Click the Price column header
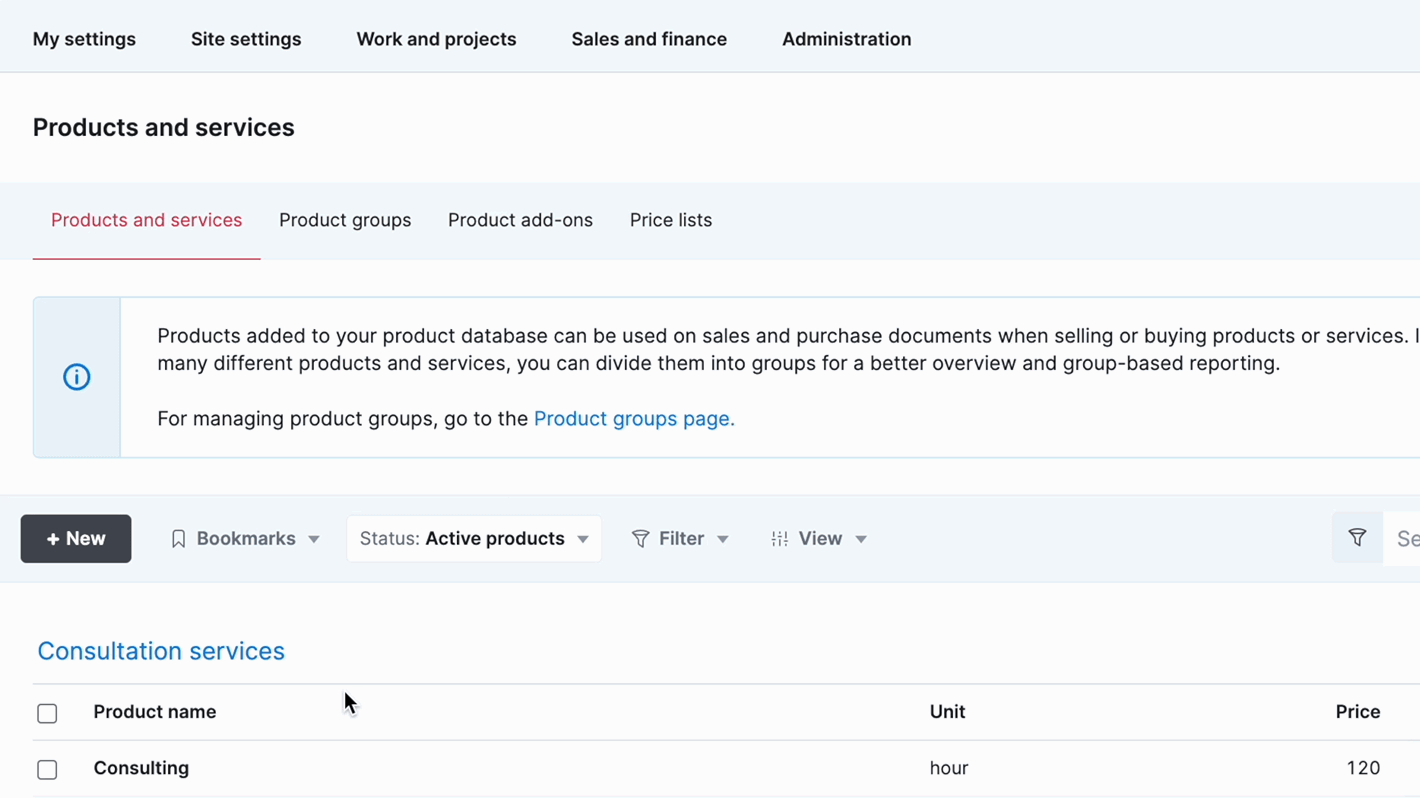The height and width of the screenshot is (798, 1420). click(x=1358, y=712)
